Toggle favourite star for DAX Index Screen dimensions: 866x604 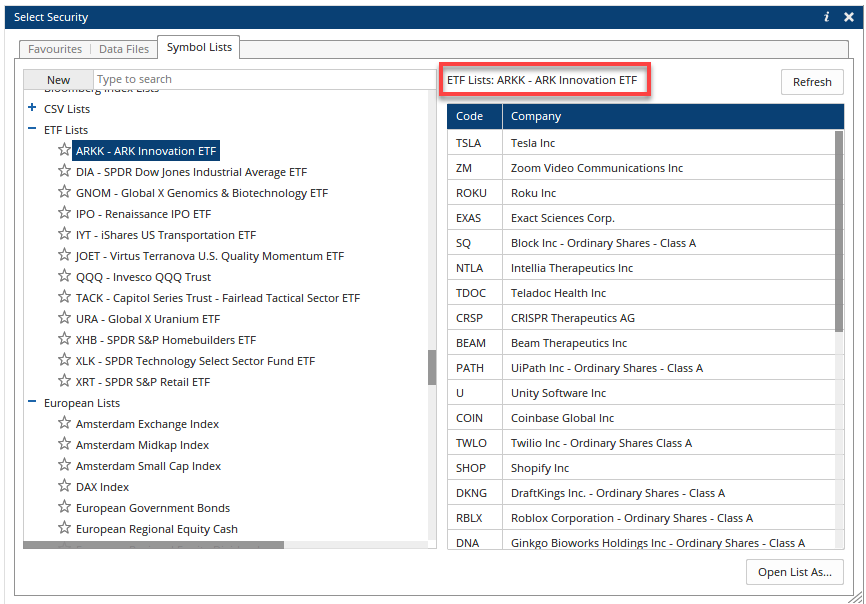[x=64, y=486]
